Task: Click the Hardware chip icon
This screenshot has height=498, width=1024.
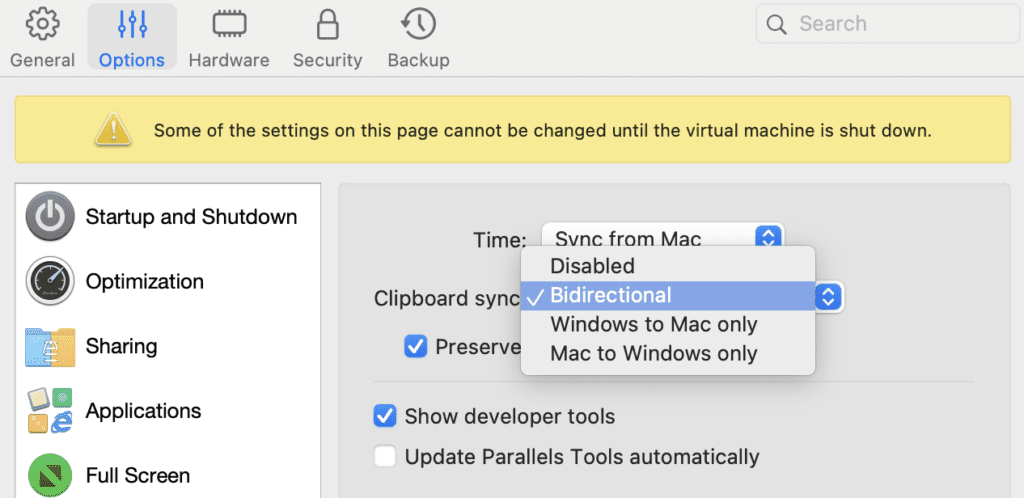Action: click(x=228, y=24)
